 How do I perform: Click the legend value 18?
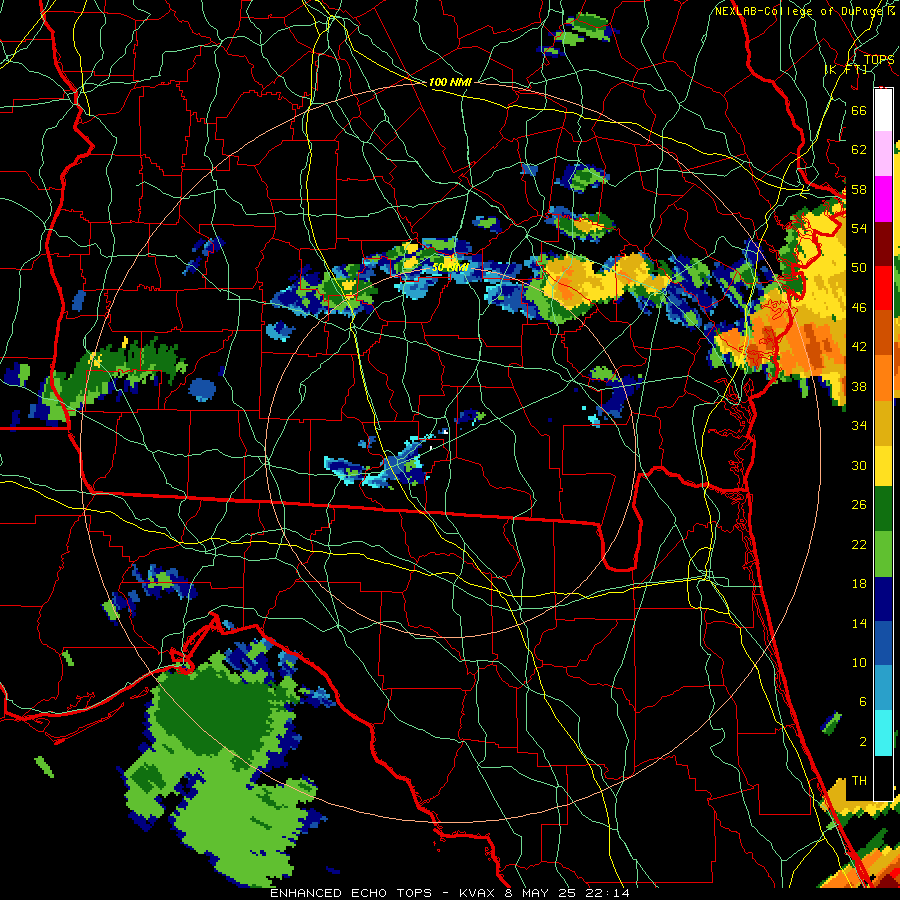pyautogui.click(x=859, y=584)
